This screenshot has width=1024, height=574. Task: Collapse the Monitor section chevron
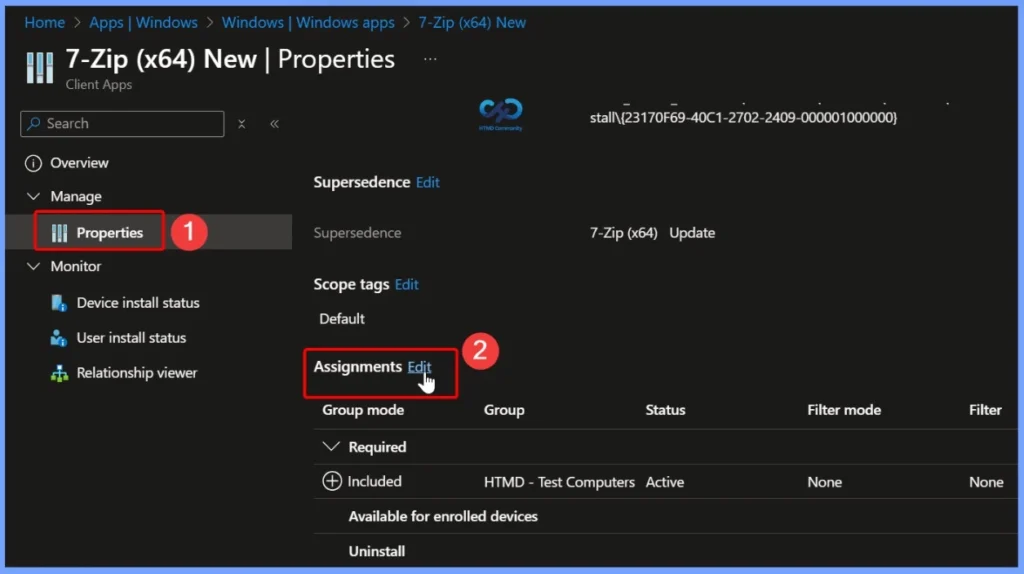tap(33, 266)
